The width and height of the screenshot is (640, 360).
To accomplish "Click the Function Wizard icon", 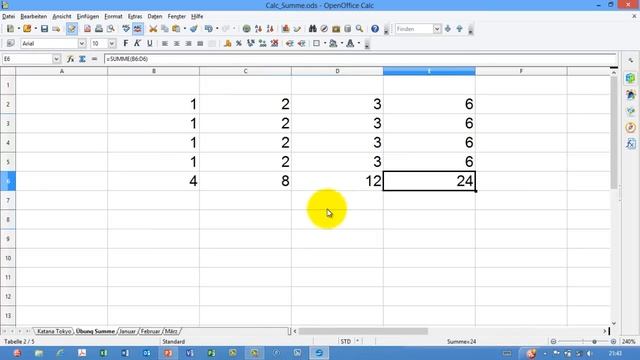I will pos(71,59).
